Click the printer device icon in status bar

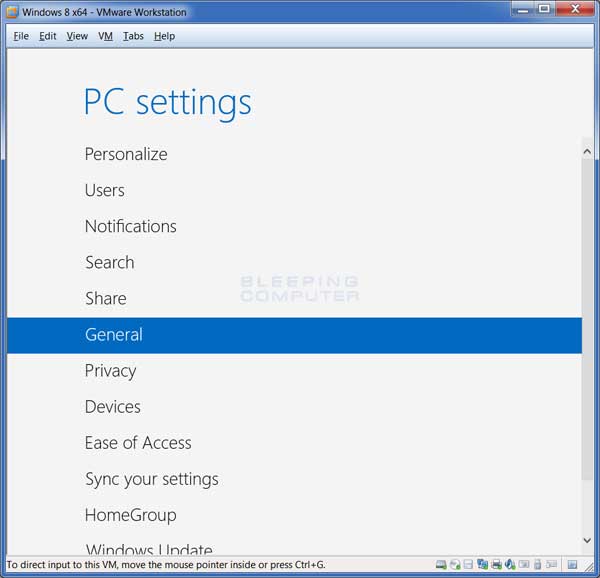497,564
